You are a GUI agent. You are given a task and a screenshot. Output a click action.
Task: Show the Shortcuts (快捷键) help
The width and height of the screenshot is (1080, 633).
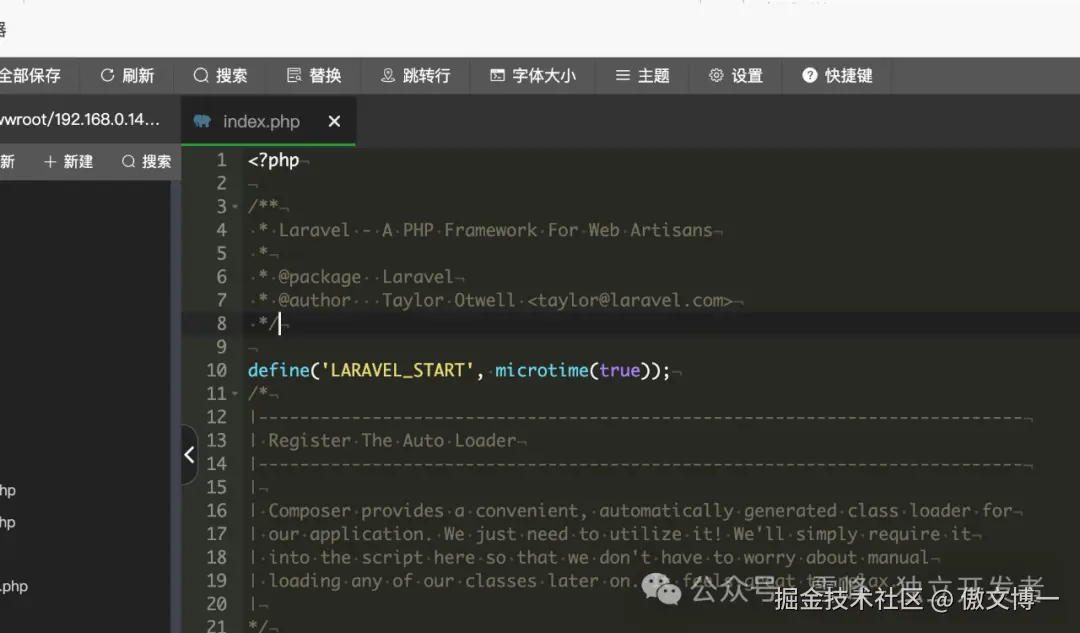click(x=838, y=76)
